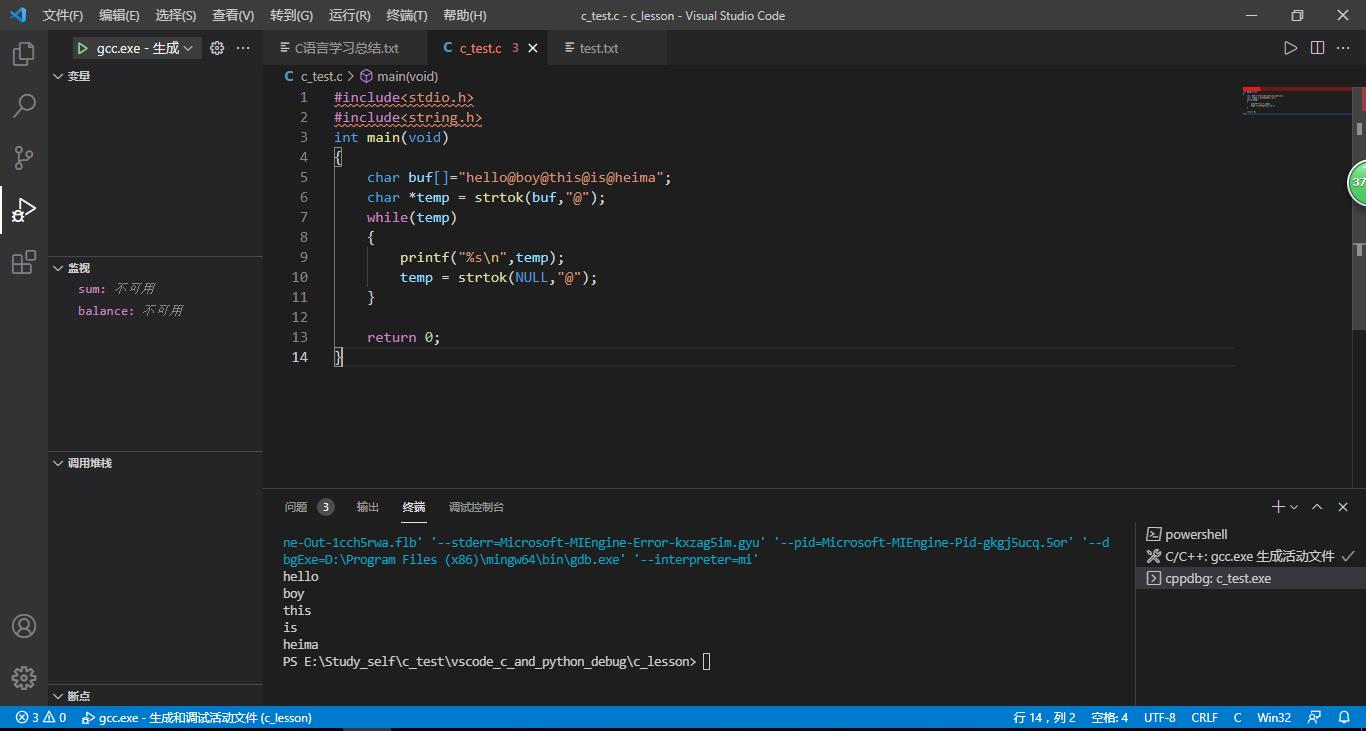Select the powershell terminal entry

click(1250, 534)
